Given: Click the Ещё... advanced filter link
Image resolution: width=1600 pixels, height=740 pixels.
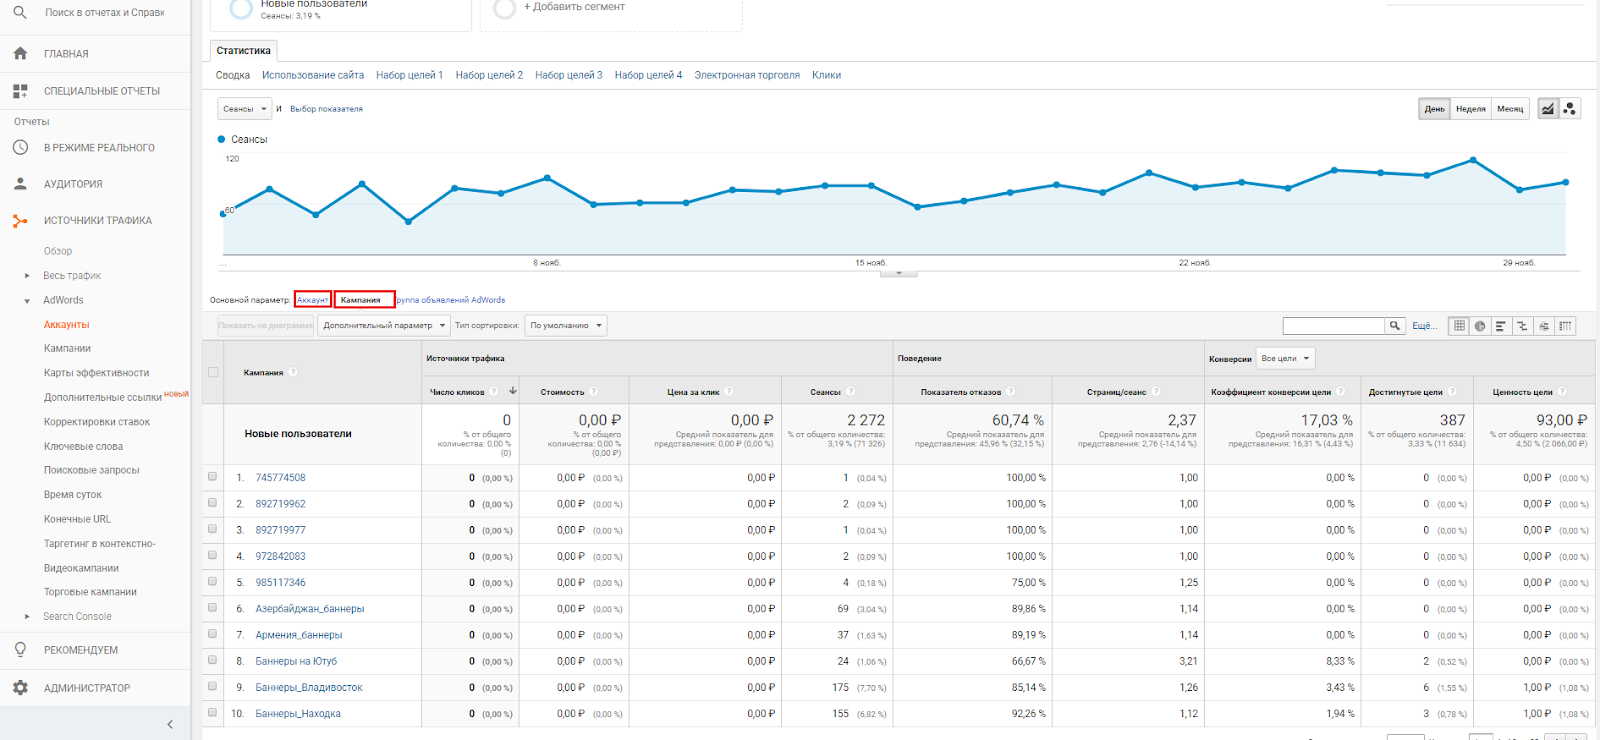Looking at the screenshot, I should [1425, 326].
